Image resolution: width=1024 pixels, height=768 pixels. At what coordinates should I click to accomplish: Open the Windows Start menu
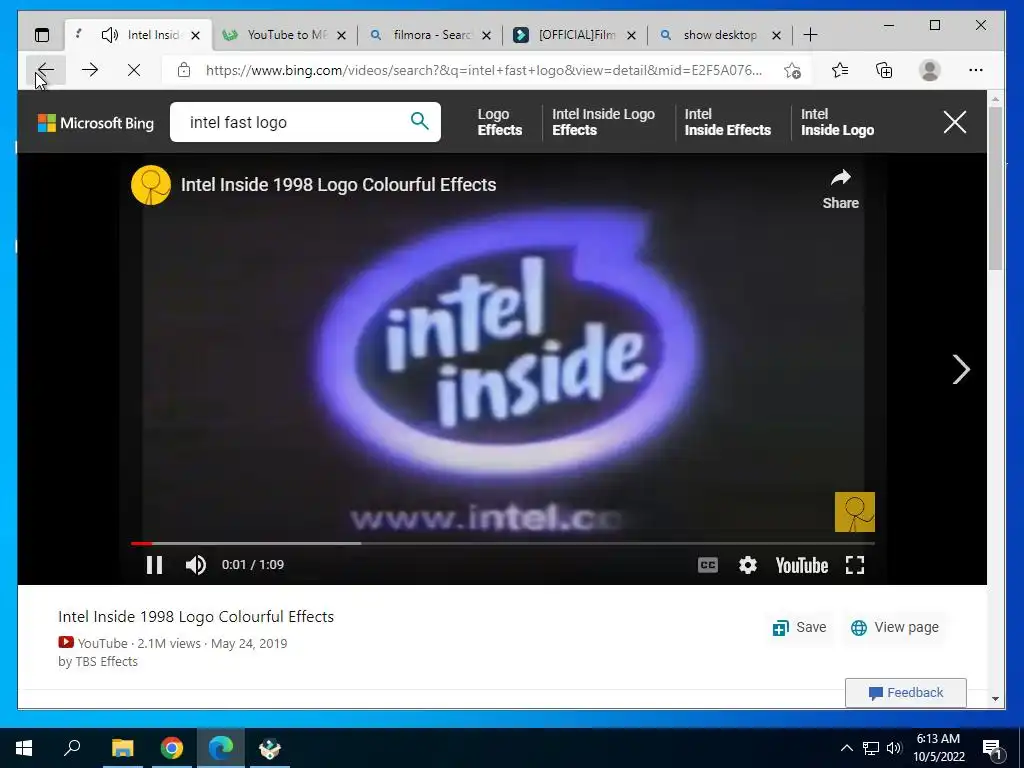coord(24,748)
